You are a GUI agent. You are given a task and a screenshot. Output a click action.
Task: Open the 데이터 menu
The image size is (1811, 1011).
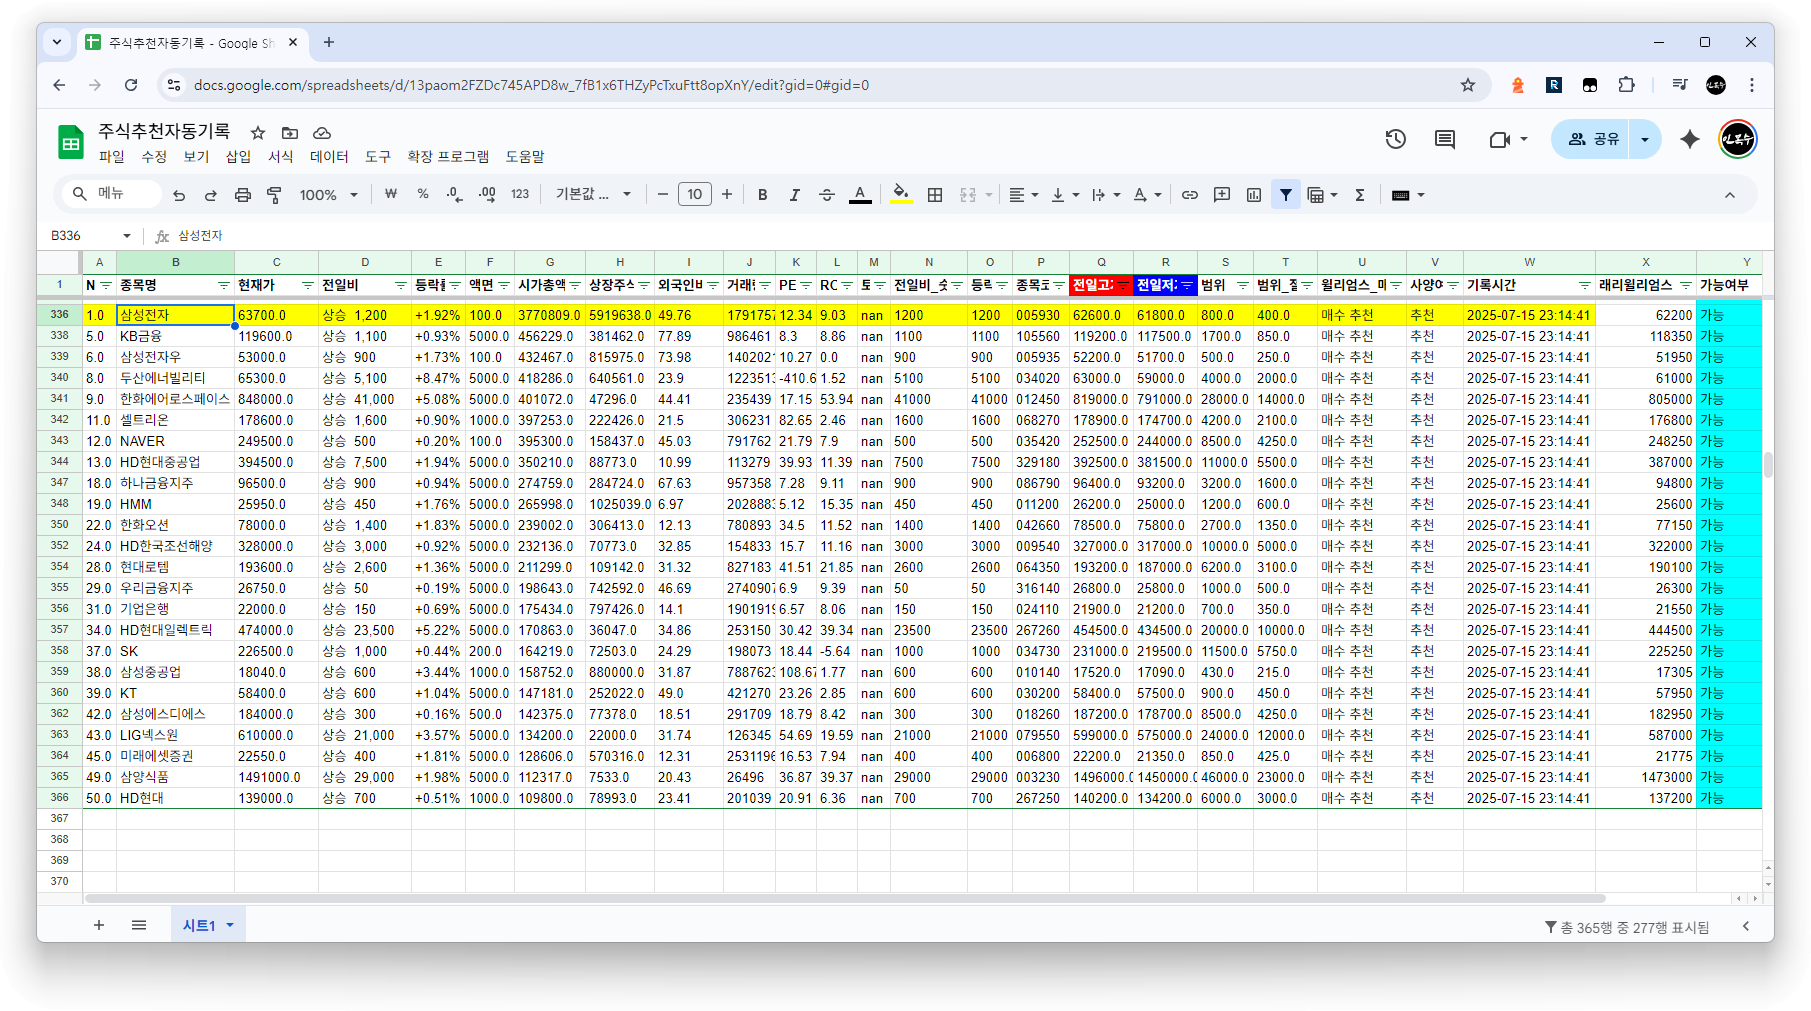click(x=329, y=157)
